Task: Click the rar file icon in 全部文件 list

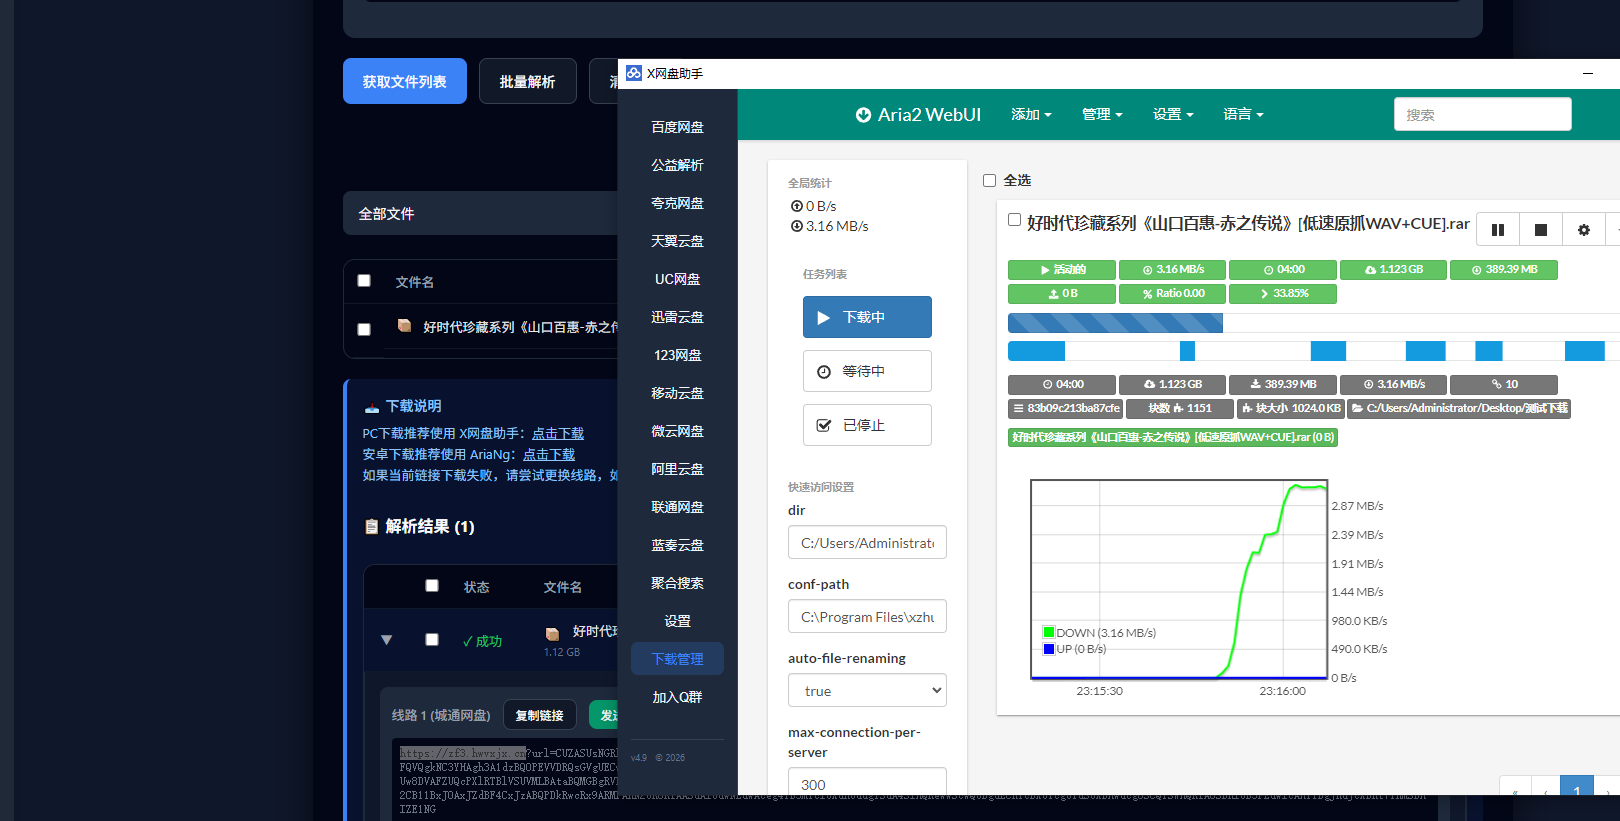Action: point(404,325)
